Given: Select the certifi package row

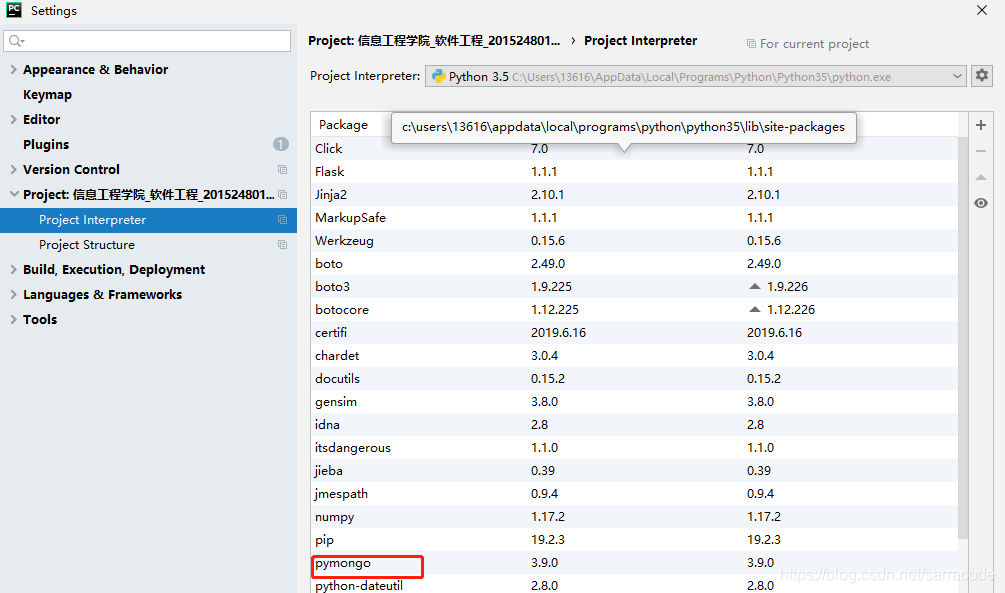Looking at the screenshot, I should pyautogui.click(x=635, y=333).
